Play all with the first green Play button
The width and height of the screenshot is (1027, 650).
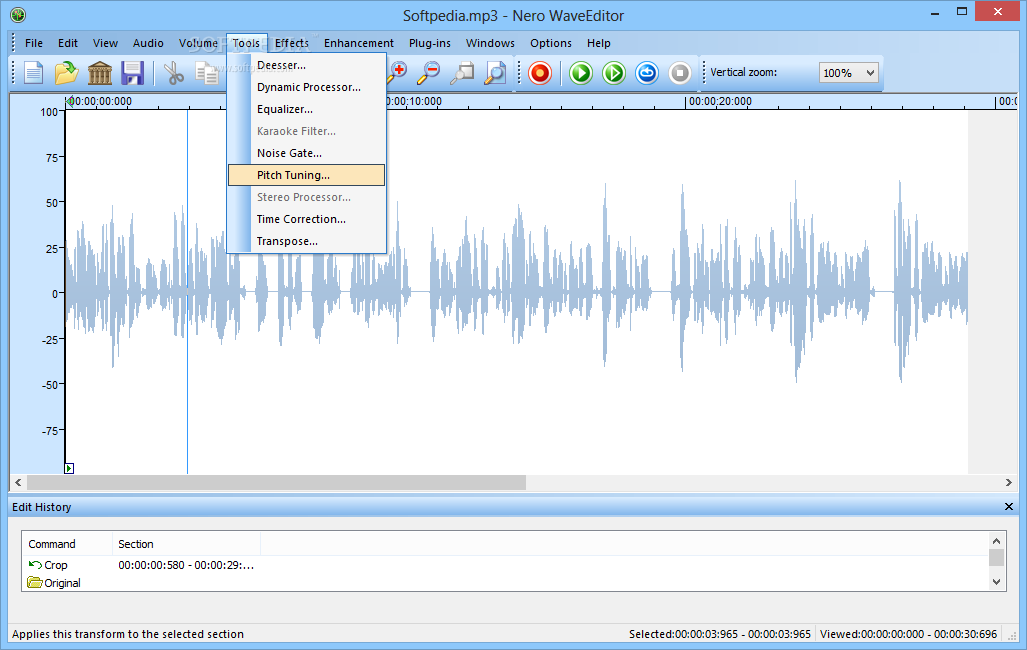coord(580,73)
